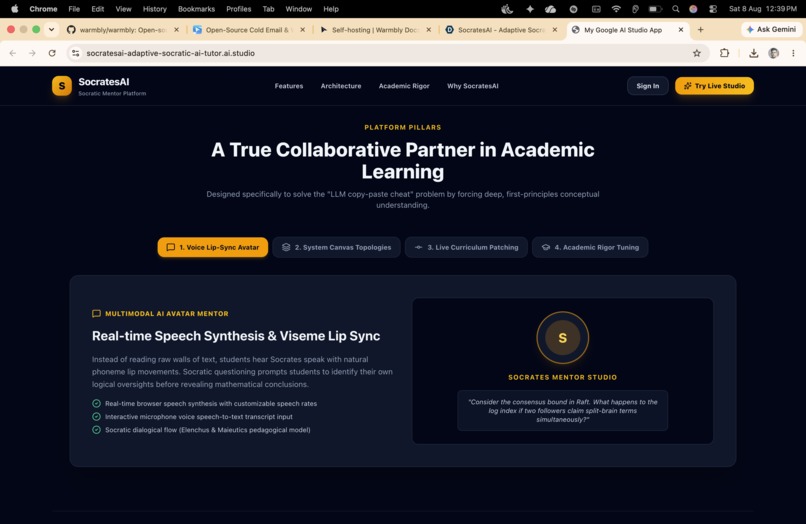Viewport: 806px width, 524px height.
Task: Open Spotlight search icon in menu bar
Action: (675, 9)
